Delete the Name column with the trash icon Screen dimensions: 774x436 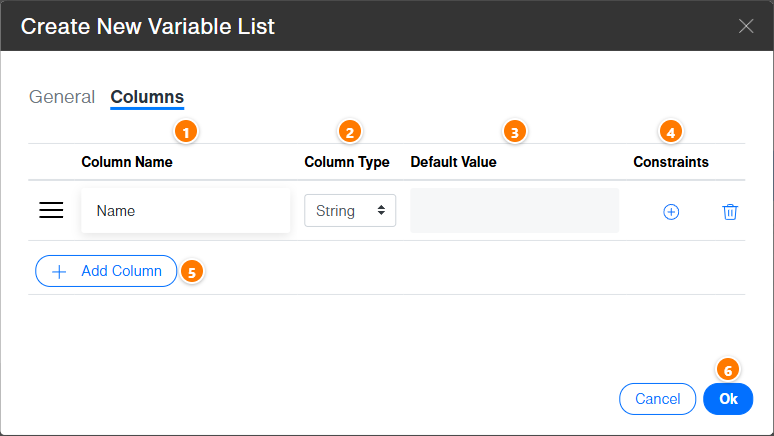[x=730, y=212]
